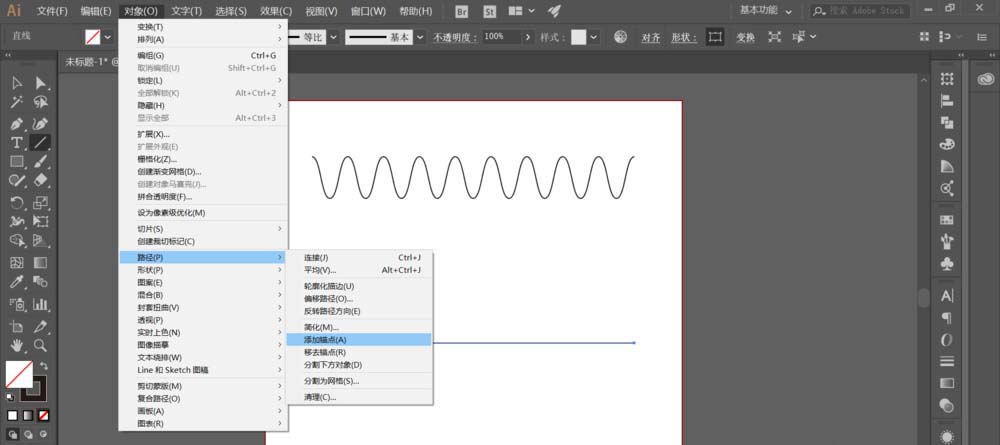Select the Eraser tool
The height and width of the screenshot is (445, 1000).
pos(41,181)
